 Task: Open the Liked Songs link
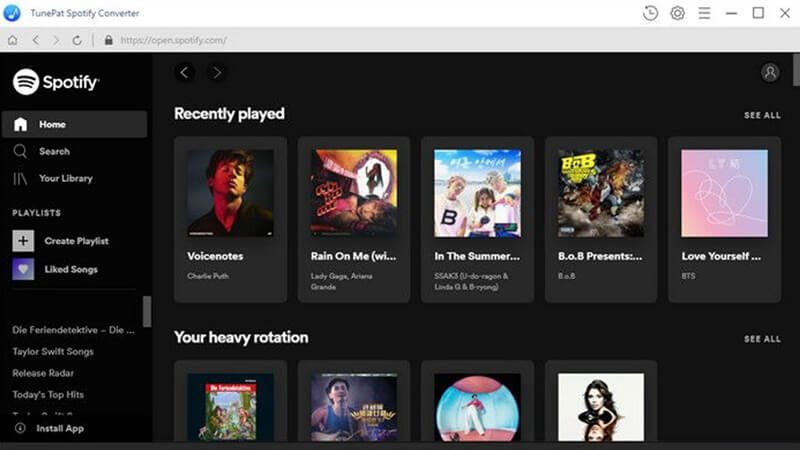pyautogui.click(x=71, y=269)
